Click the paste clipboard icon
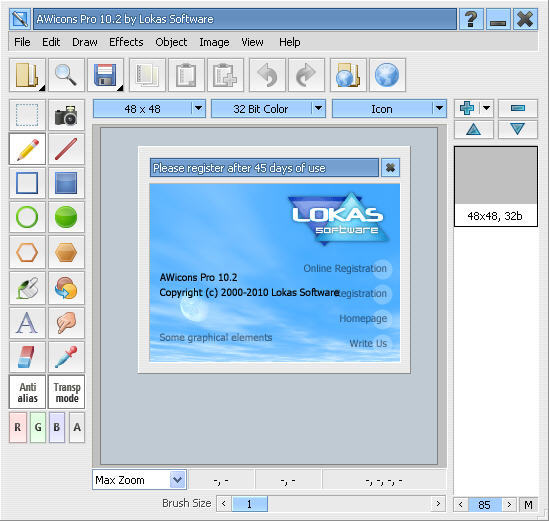Screen dimensions: 549x521 (x=186, y=75)
